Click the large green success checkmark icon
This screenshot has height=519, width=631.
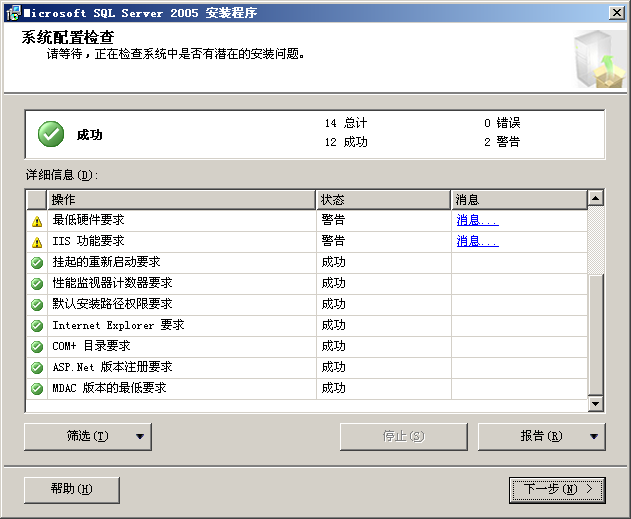pyautogui.click(x=51, y=134)
